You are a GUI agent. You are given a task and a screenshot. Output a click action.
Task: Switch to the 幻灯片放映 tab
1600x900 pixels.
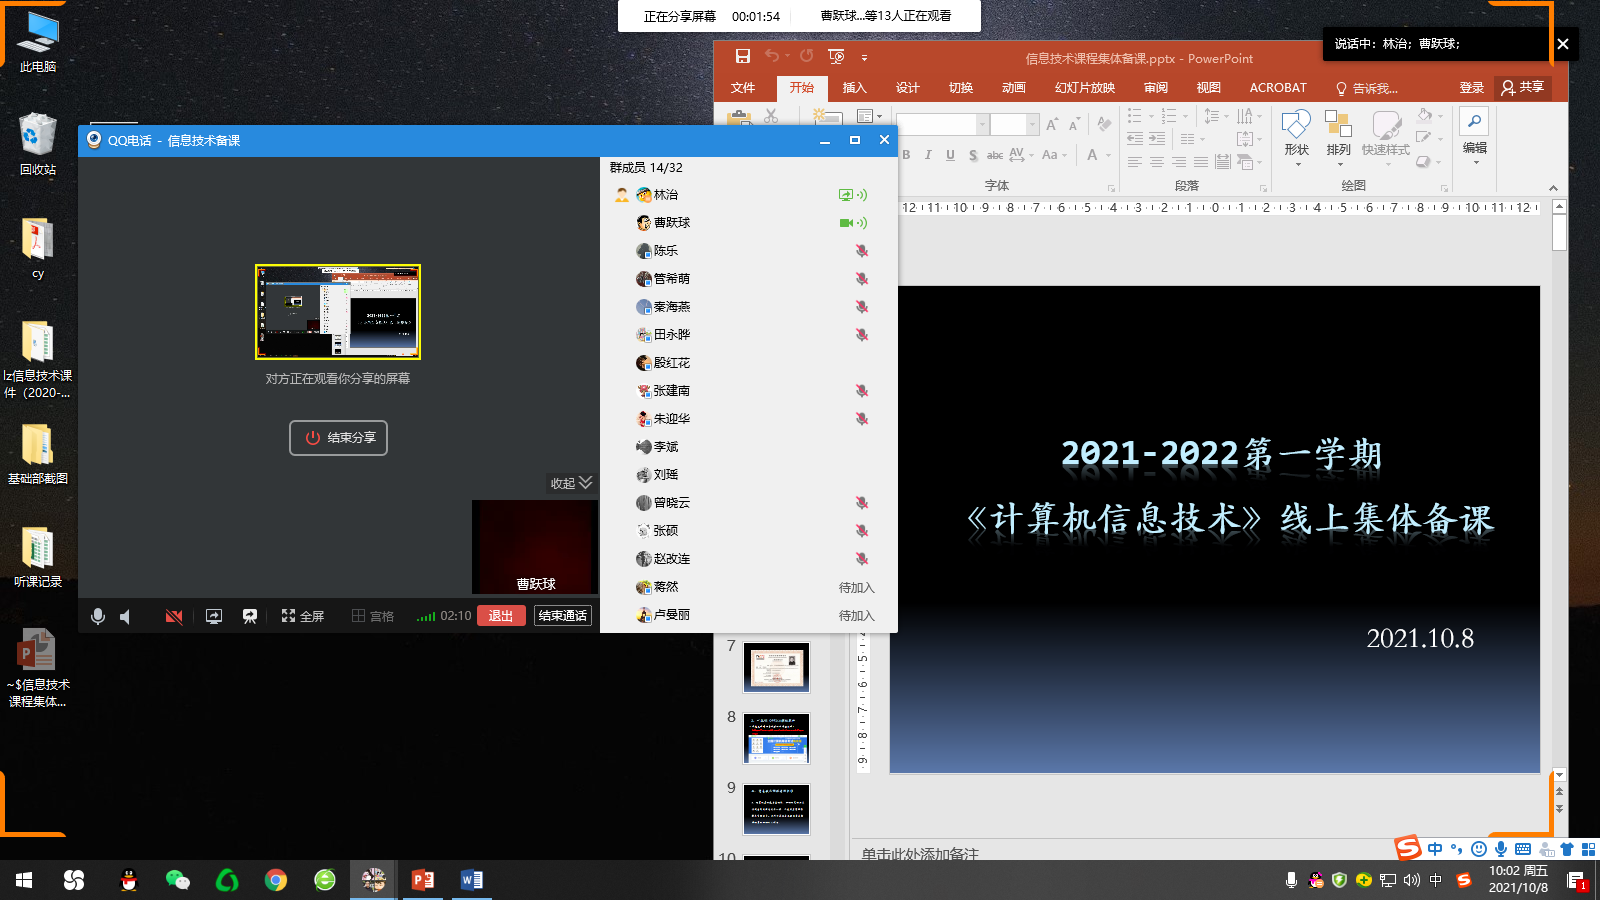click(x=1084, y=88)
